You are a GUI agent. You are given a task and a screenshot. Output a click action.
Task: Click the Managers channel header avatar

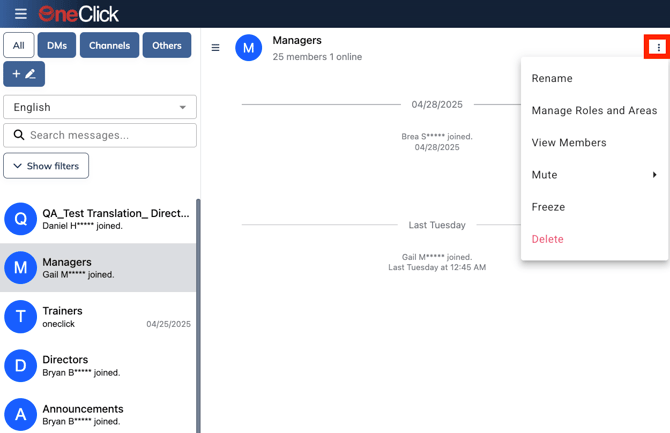[x=248, y=48]
